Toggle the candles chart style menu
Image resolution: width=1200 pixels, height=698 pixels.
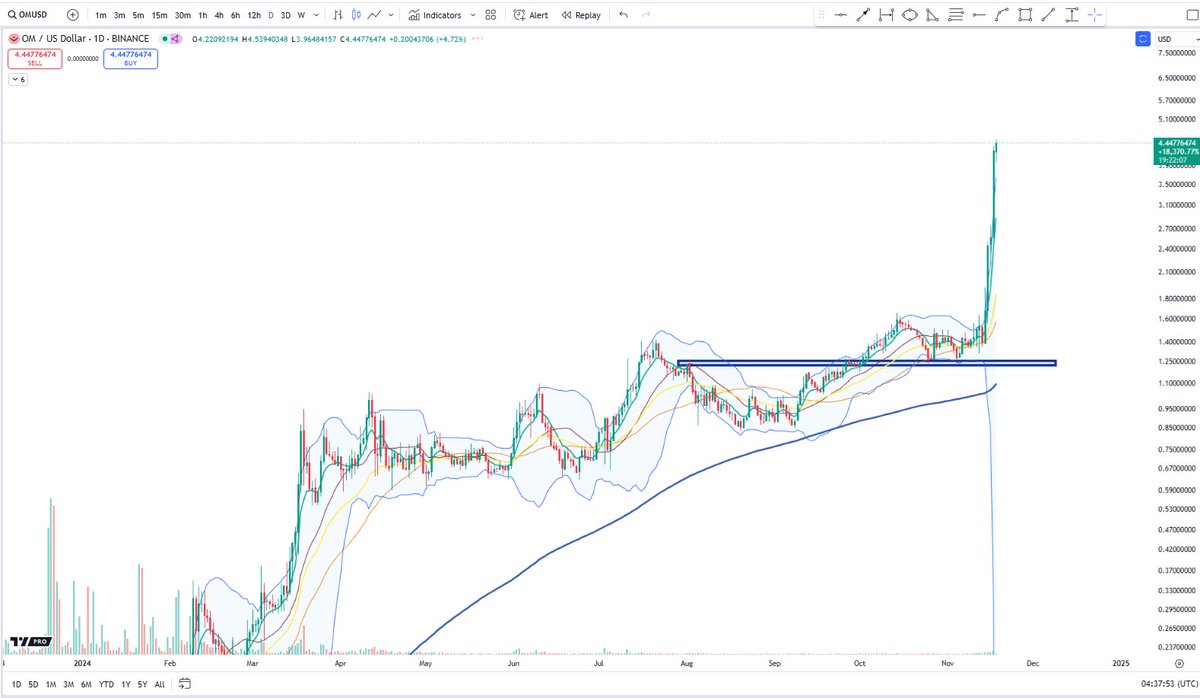point(356,14)
